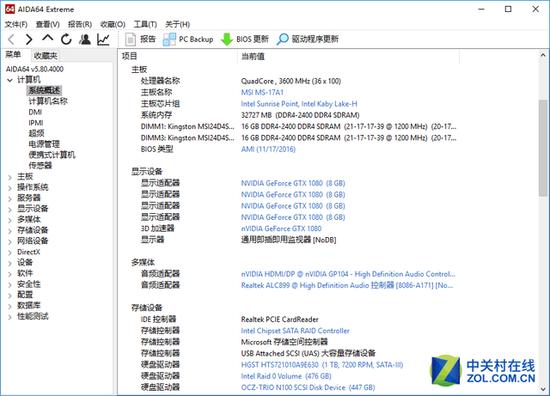550x396 pixels.
Task: Click the vertical scrollbar thumb
Action: pos(543,148)
